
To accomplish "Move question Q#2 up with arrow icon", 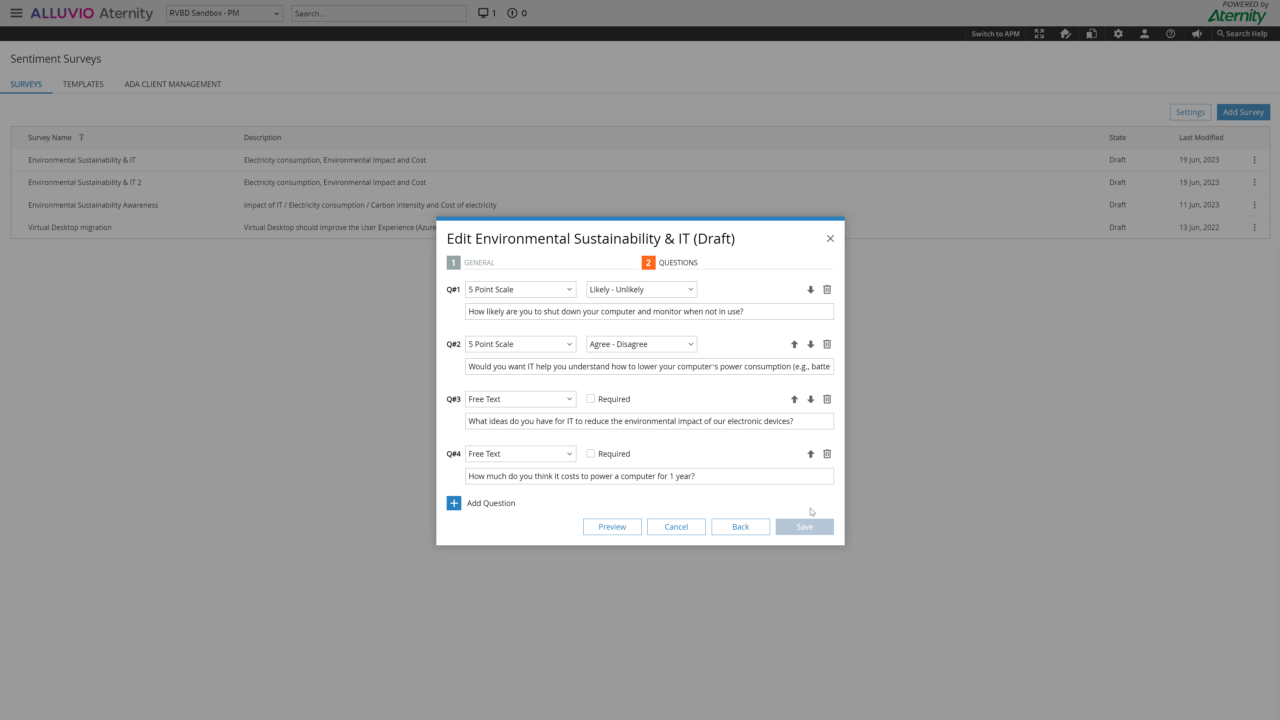I will tap(795, 343).
